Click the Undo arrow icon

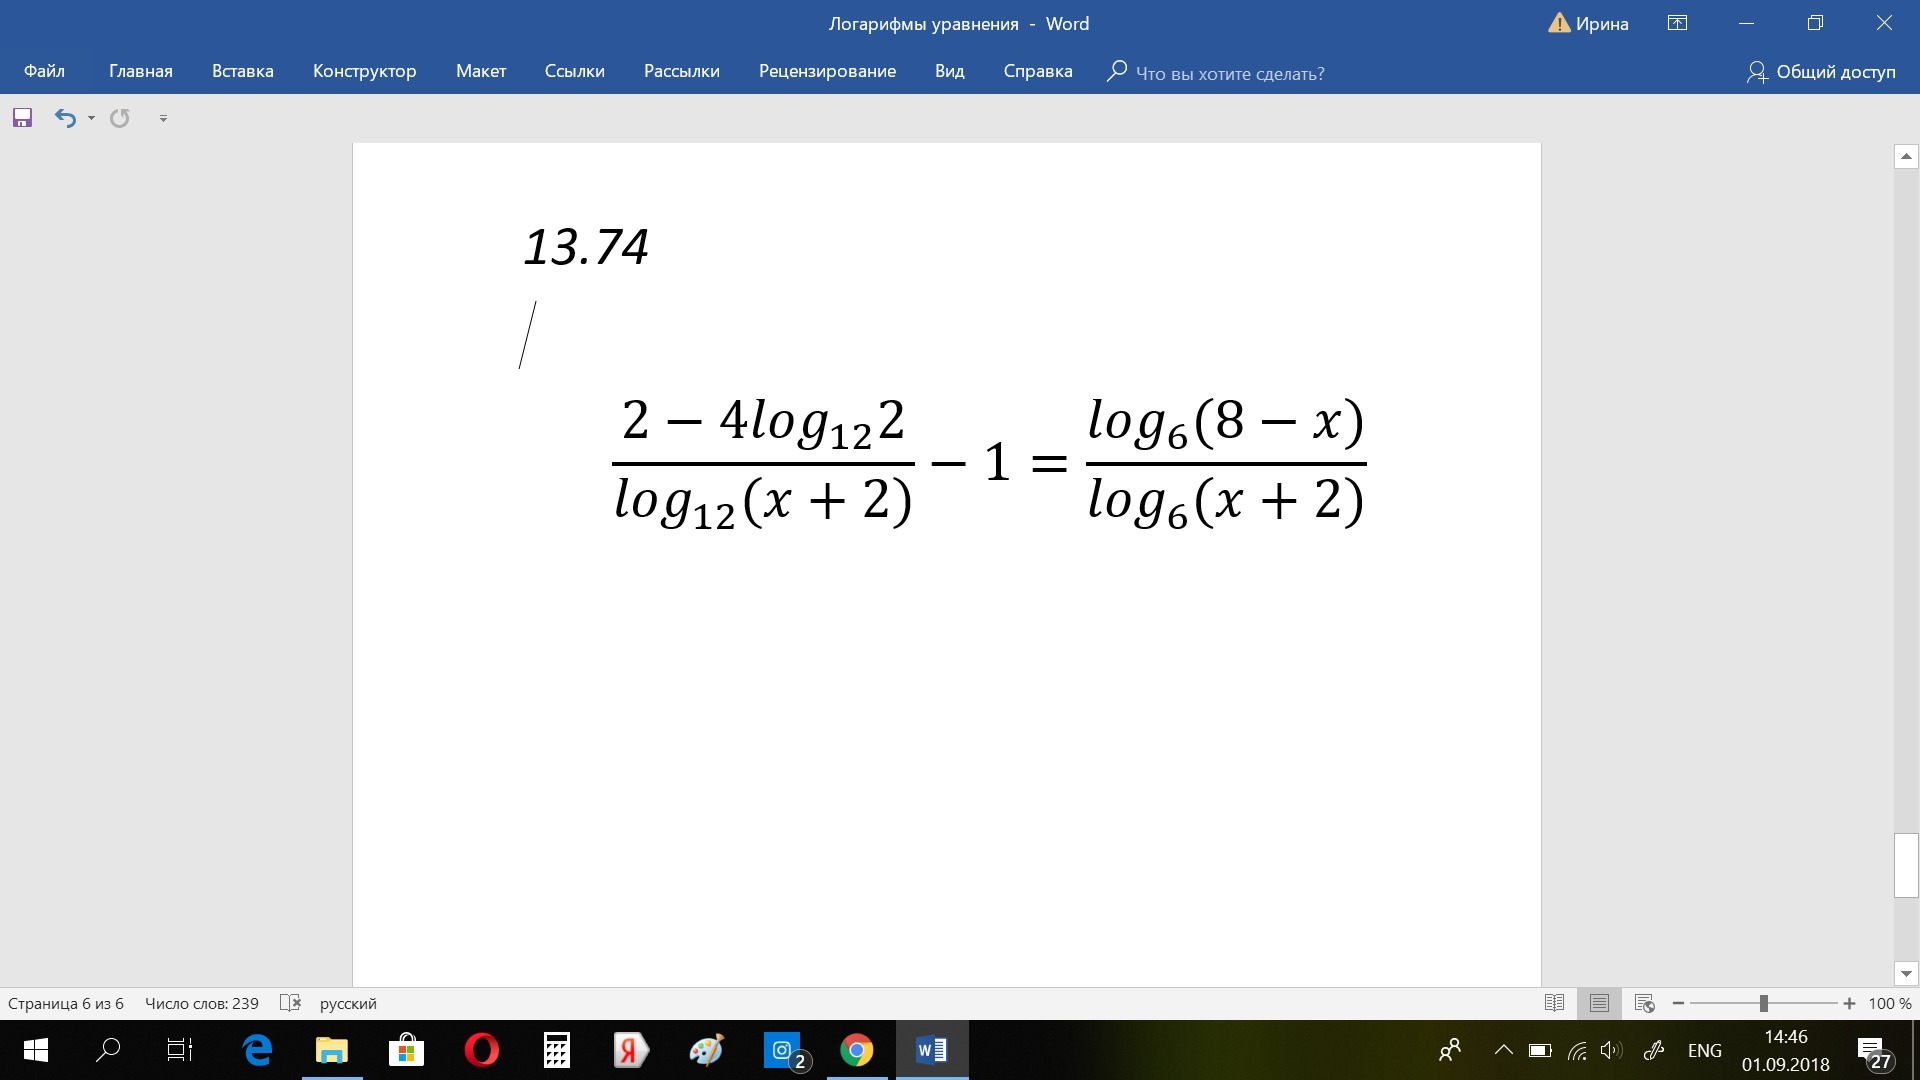coord(65,118)
